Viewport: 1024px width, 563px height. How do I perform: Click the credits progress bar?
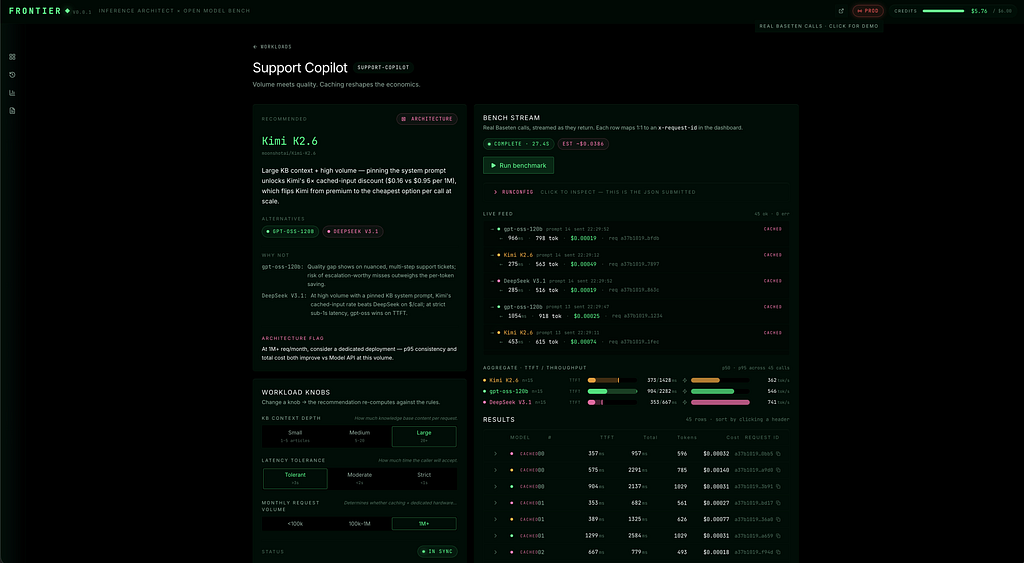[x=943, y=11]
